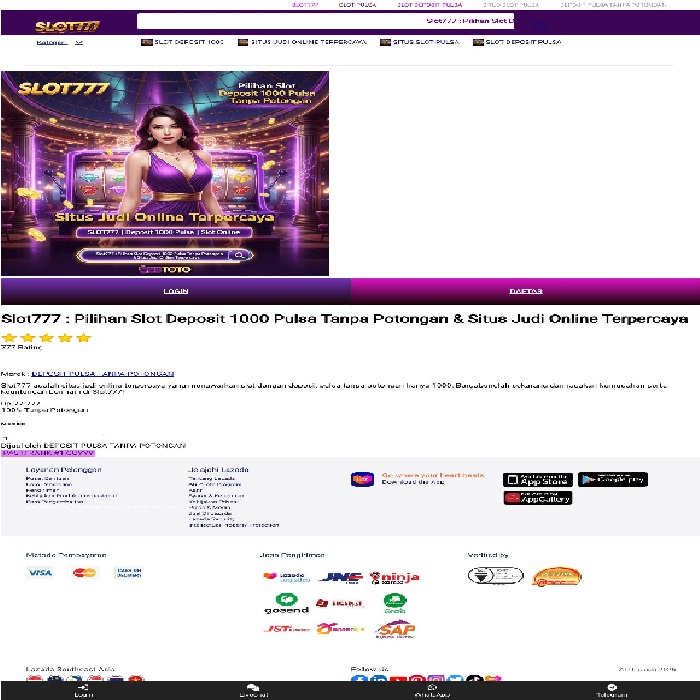Viewport: 700px width, 700px height.
Task: Click the AppGallery download badge
Action: click(538, 498)
